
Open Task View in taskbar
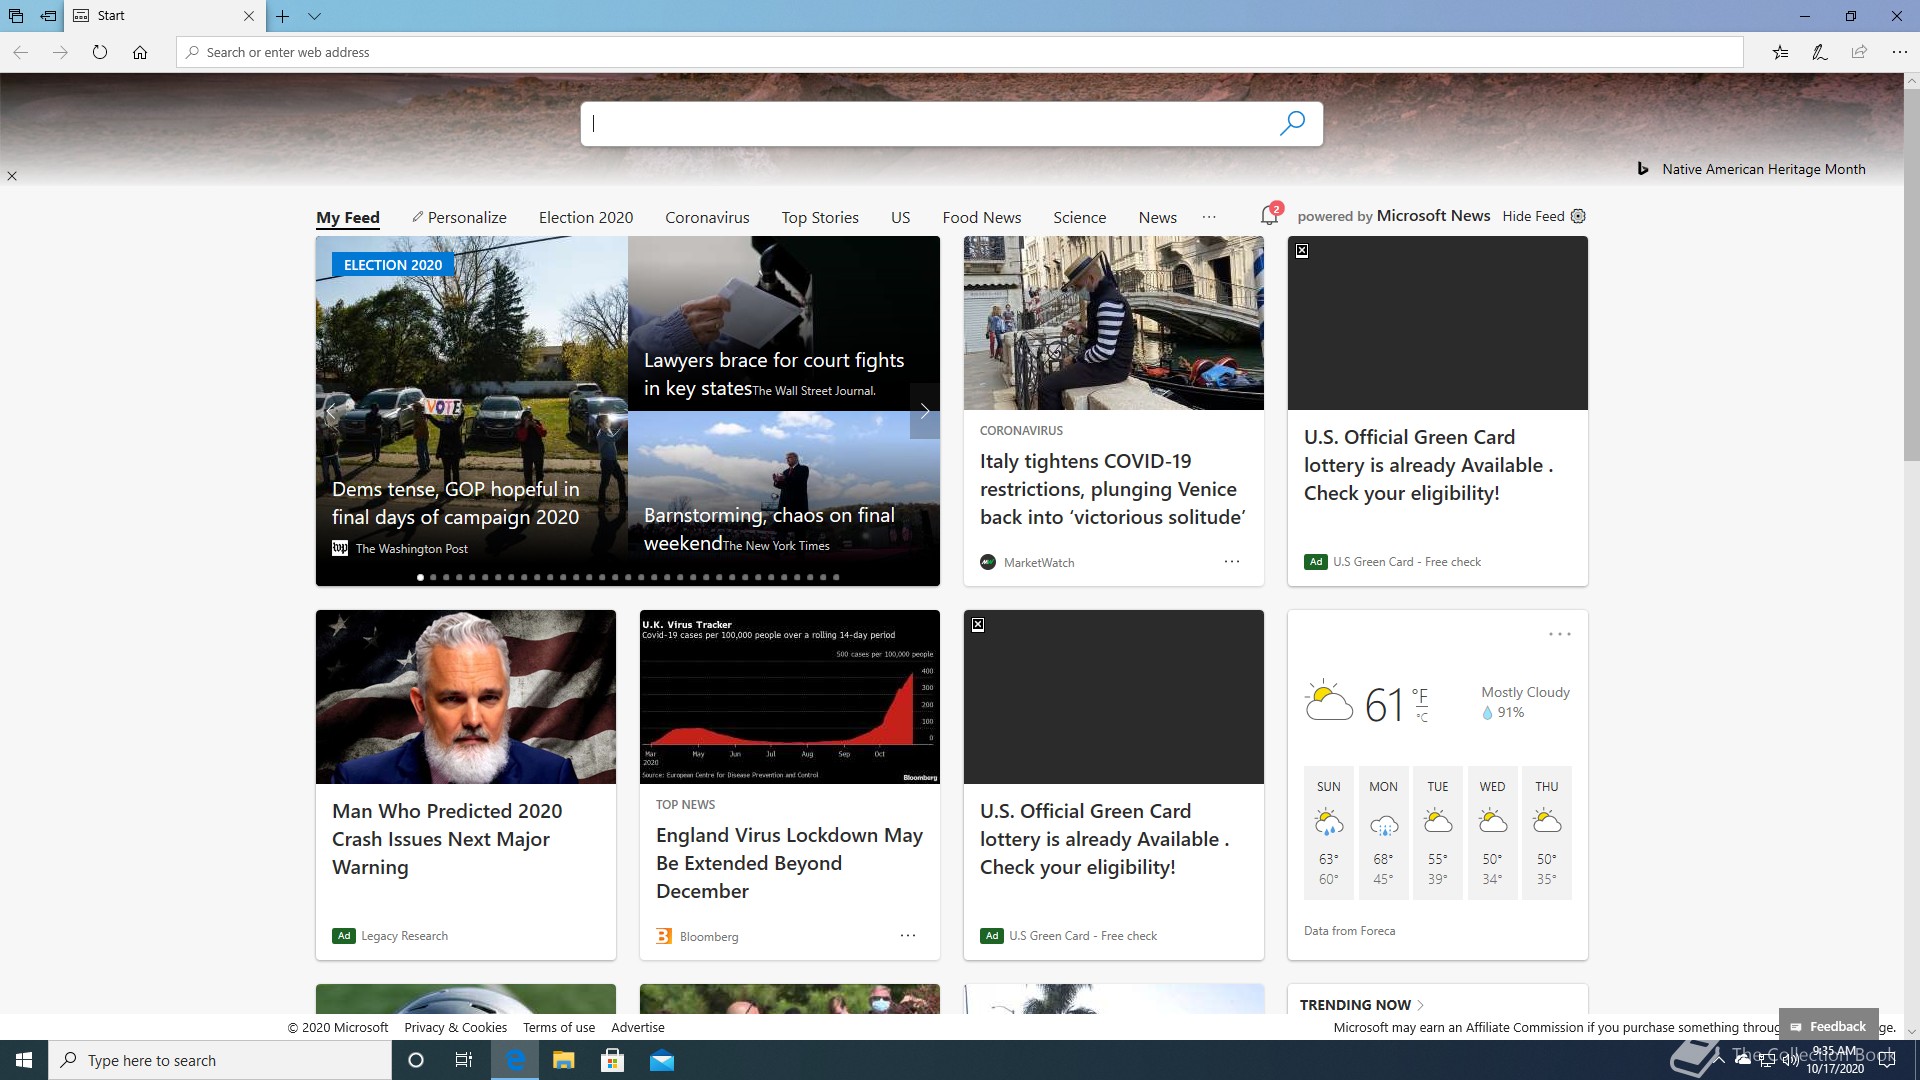pos(463,1060)
